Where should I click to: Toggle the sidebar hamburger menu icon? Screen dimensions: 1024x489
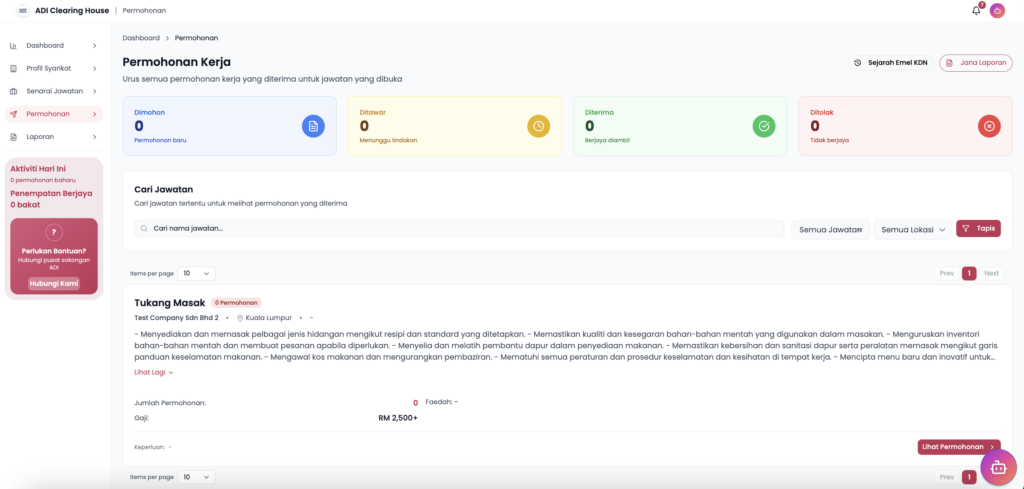coord(22,10)
